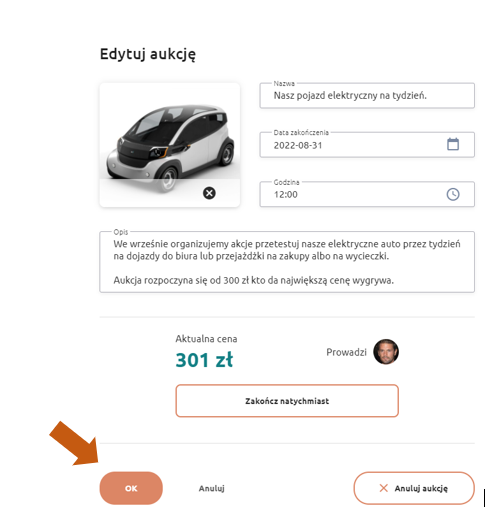The height and width of the screenshot is (522, 490).
Task: Click the leading bidder's avatar photo
Action: click(386, 352)
